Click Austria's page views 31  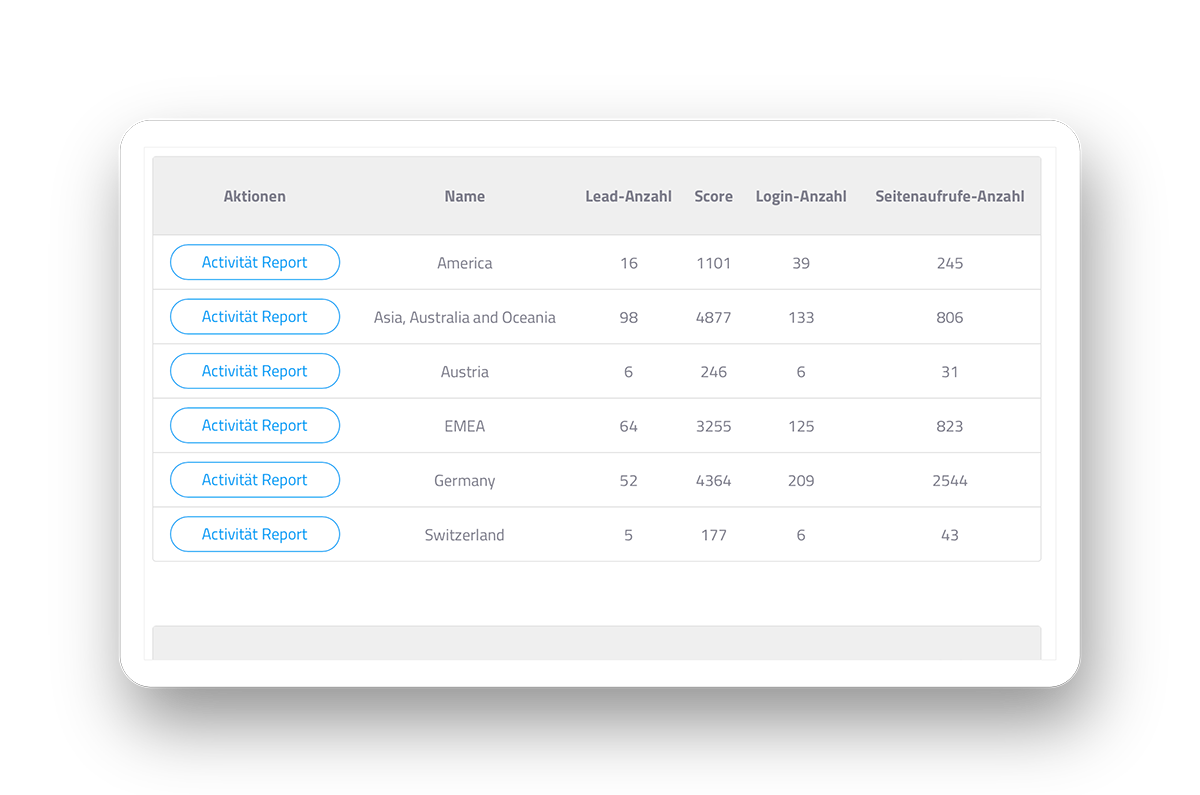(x=950, y=372)
